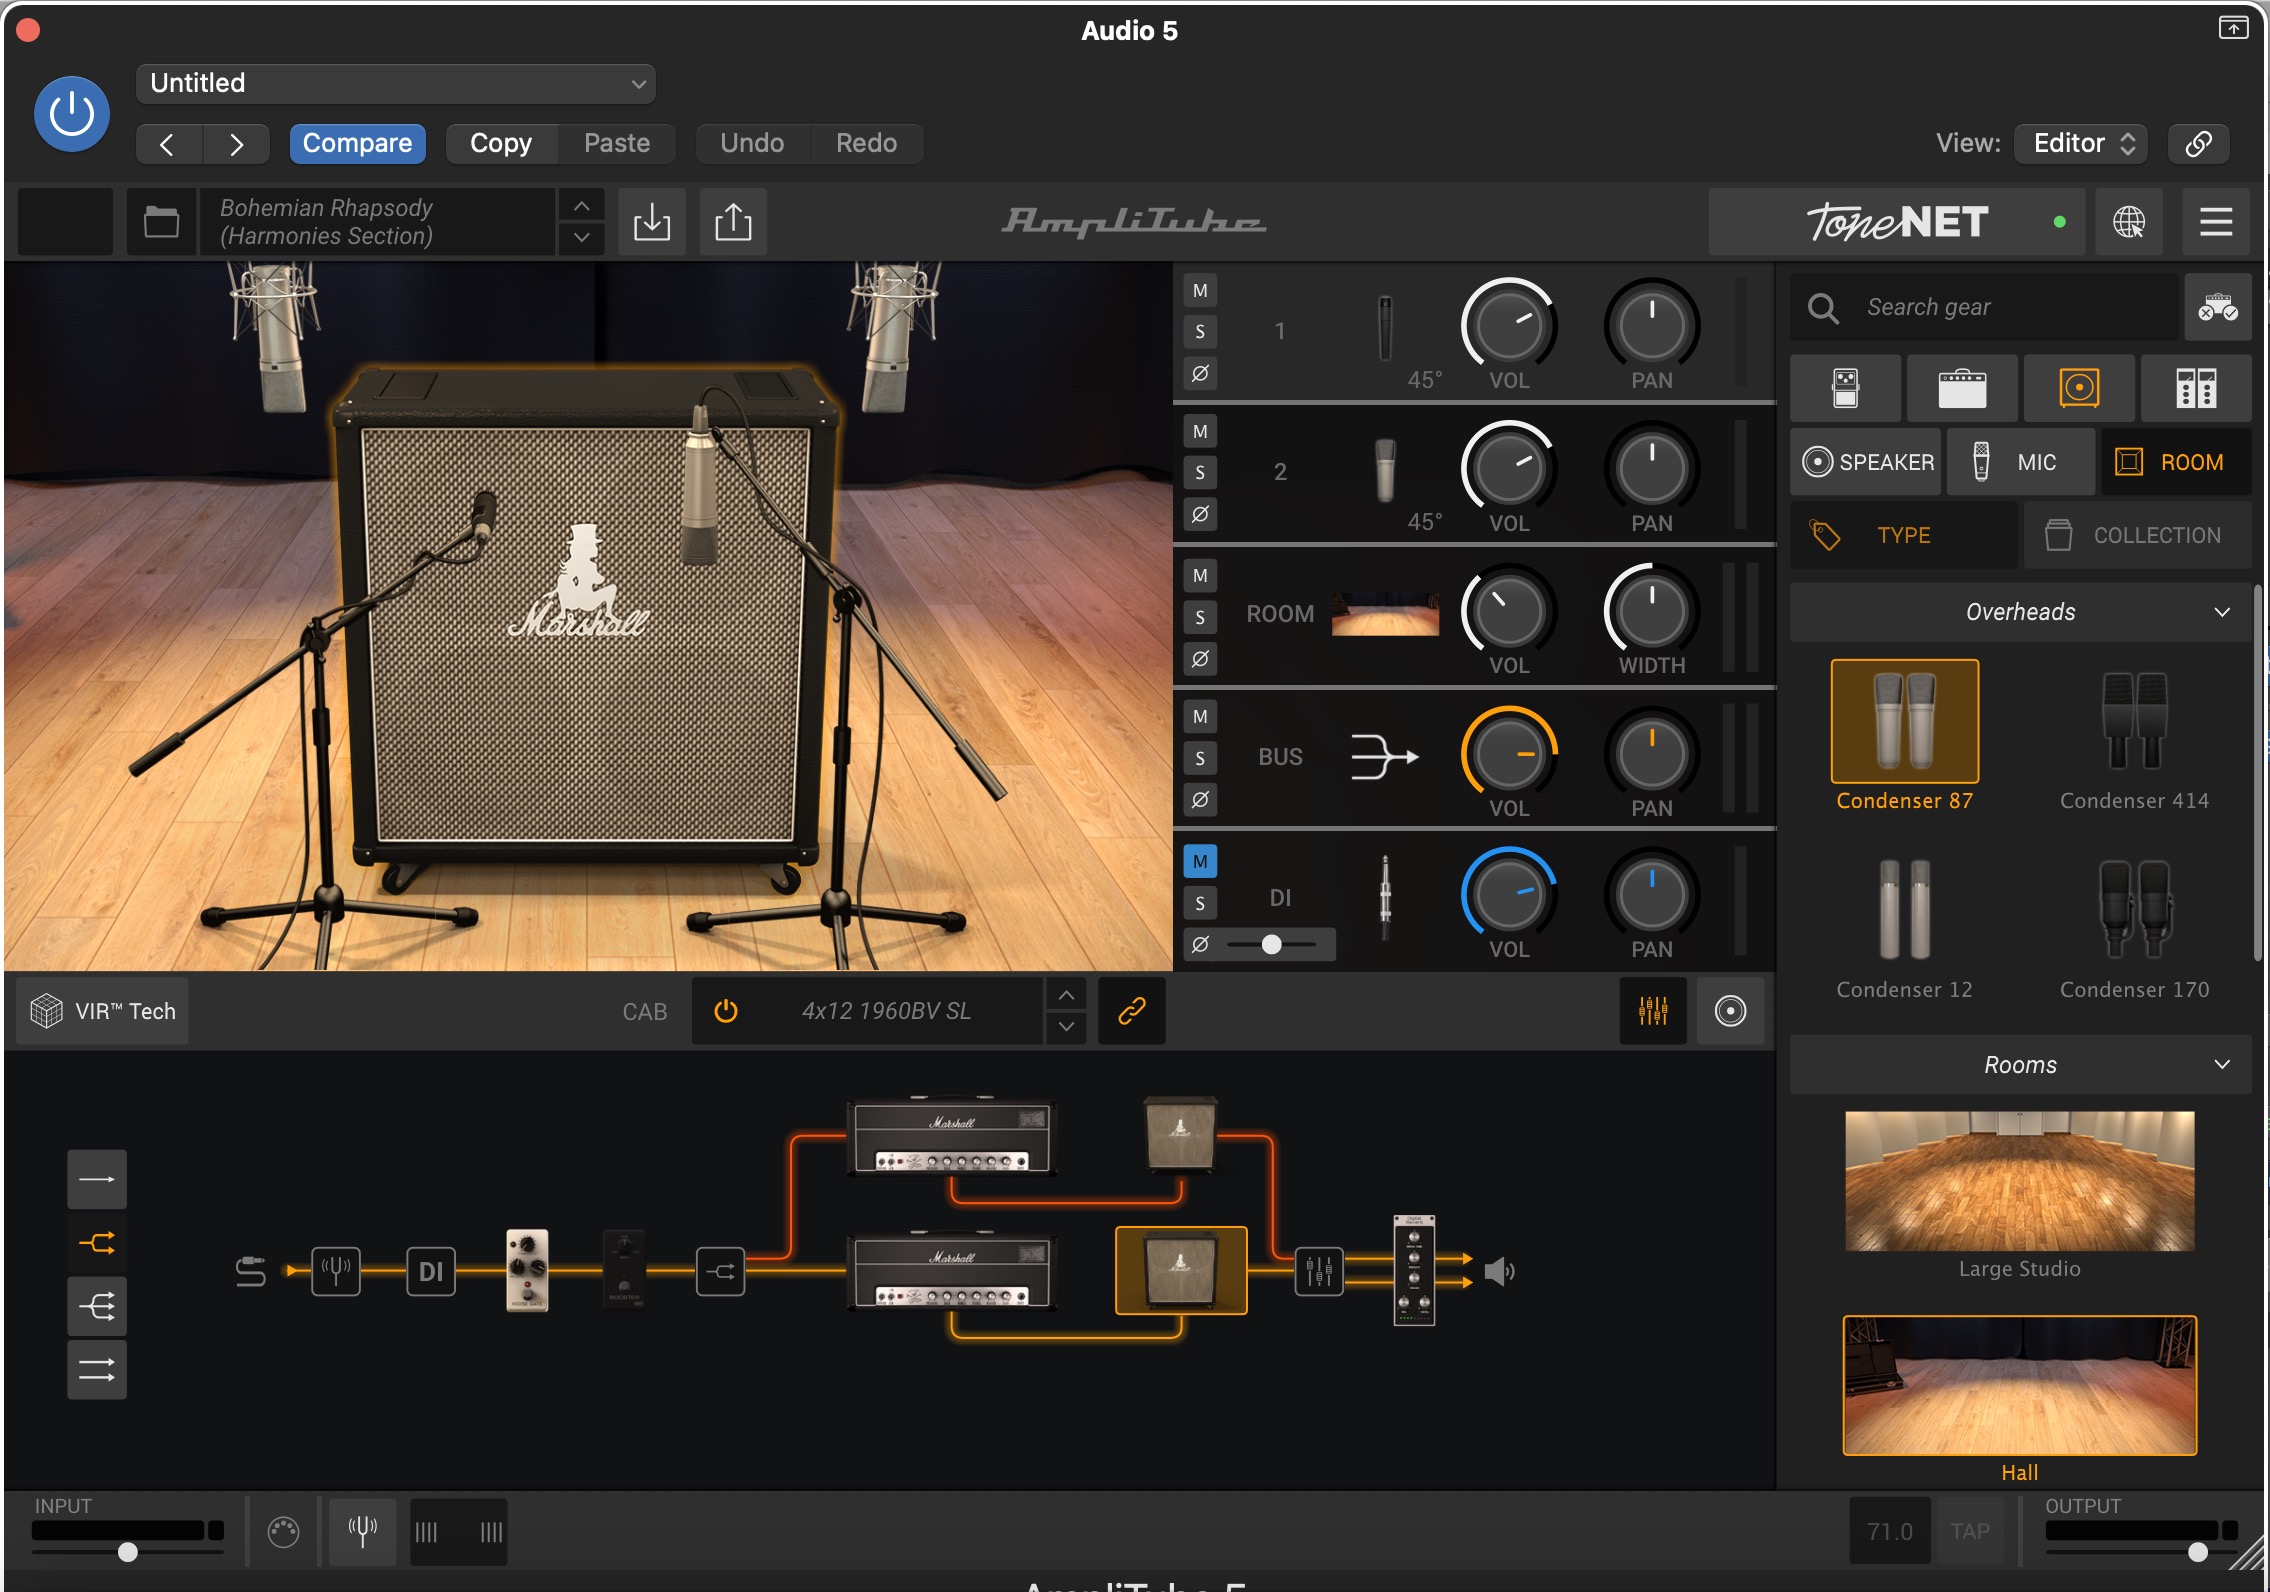Solo mic channel 1
This screenshot has height=1592, width=2270.
point(1200,332)
